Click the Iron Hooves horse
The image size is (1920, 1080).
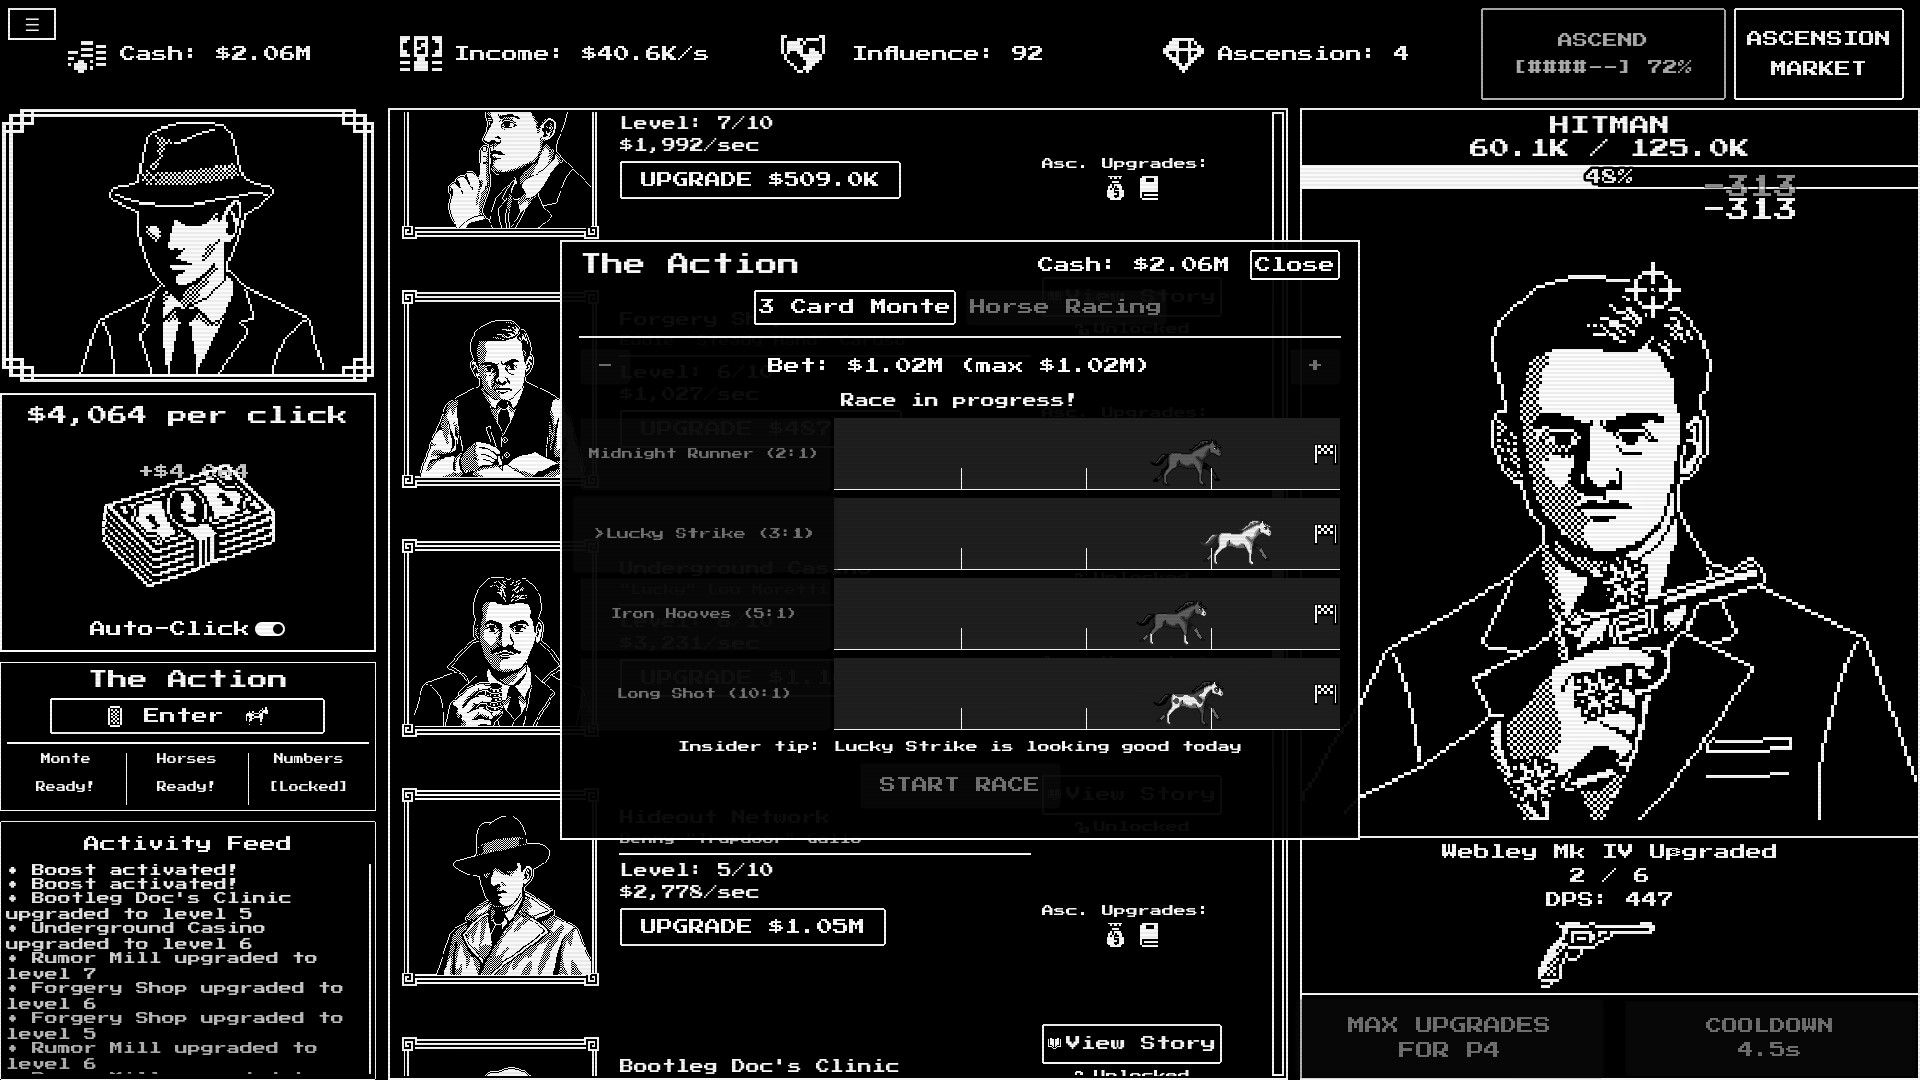click(x=1173, y=622)
